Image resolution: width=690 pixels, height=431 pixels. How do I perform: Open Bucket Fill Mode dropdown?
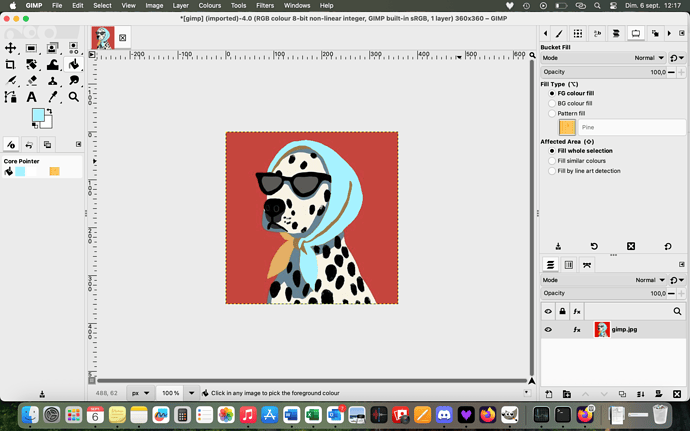(603, 58)
